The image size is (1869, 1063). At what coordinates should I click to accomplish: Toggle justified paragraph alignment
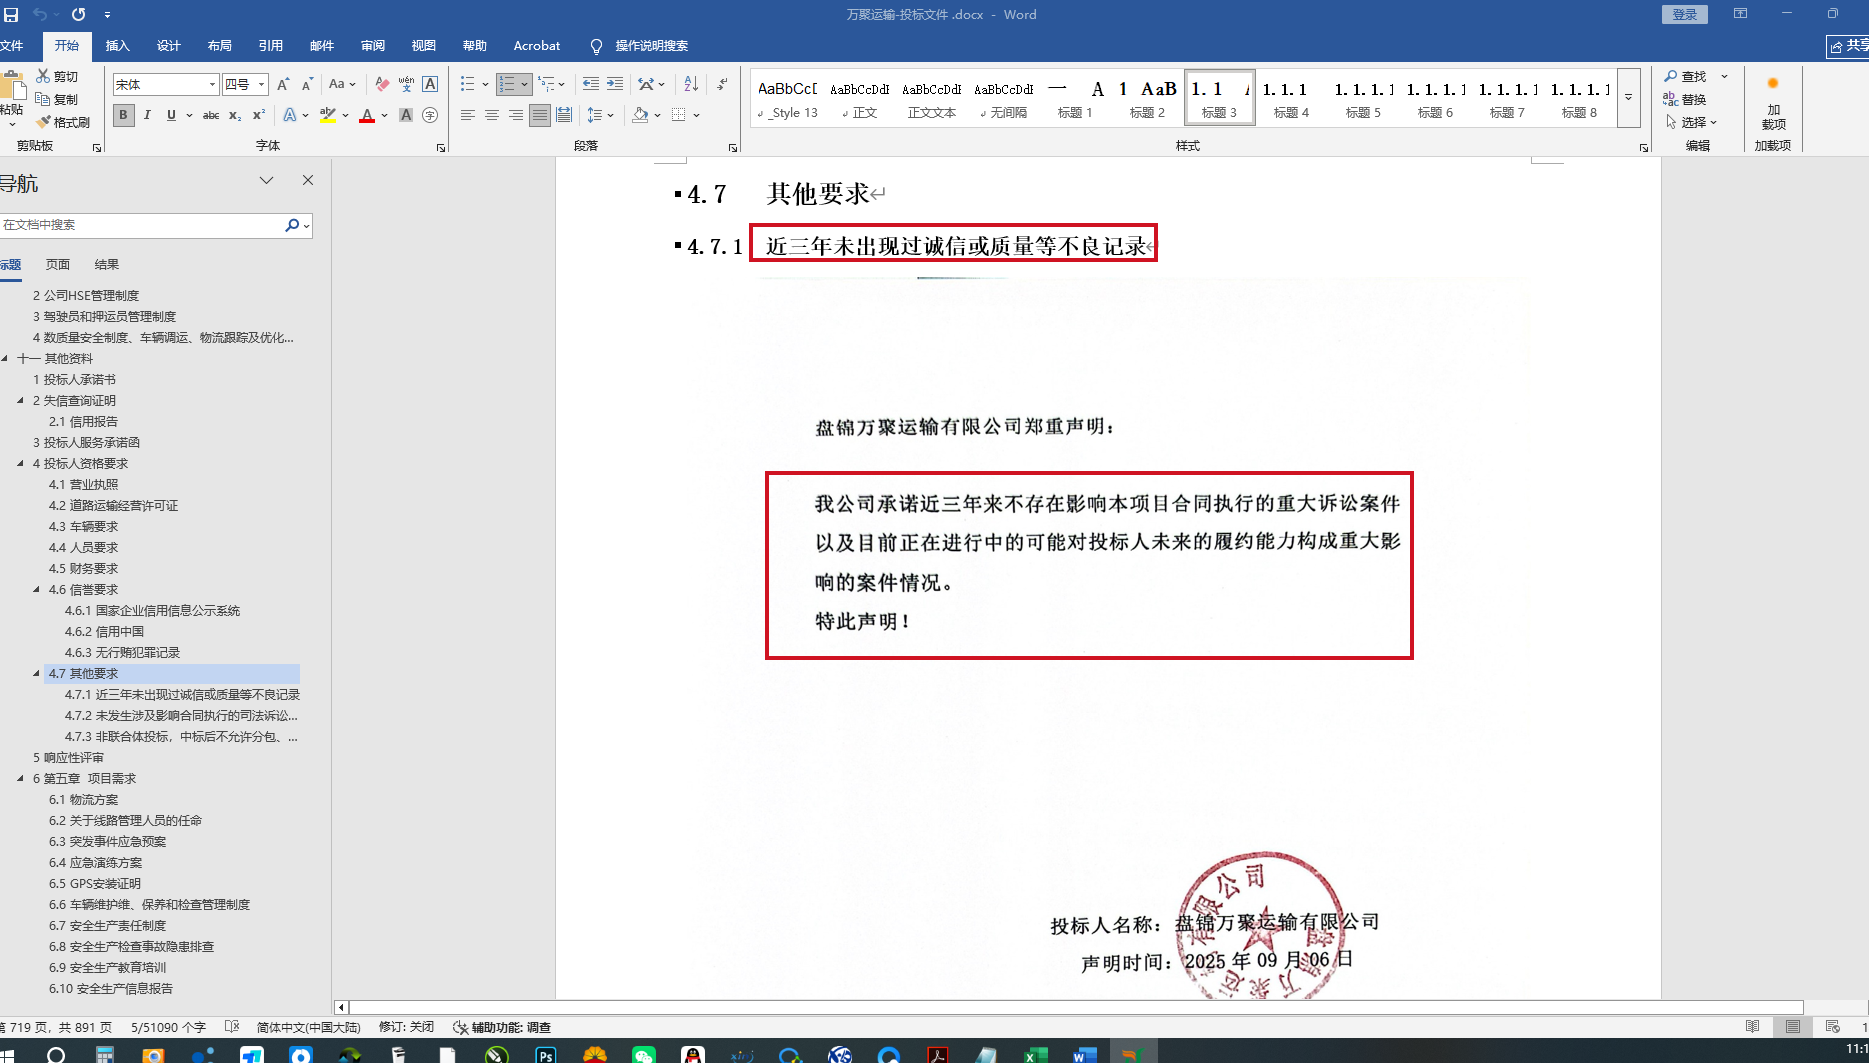[x=540, y=116]
